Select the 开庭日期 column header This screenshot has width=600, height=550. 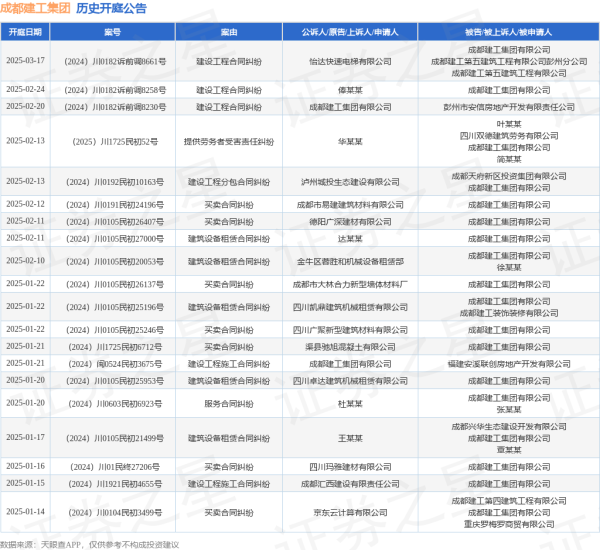25,32
